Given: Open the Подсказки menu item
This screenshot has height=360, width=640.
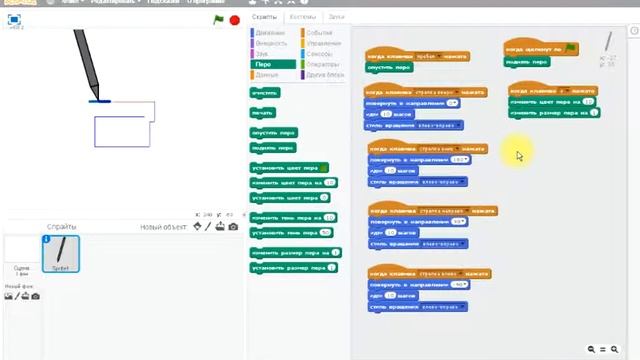Looking at the screenshot, I should 163,2.
